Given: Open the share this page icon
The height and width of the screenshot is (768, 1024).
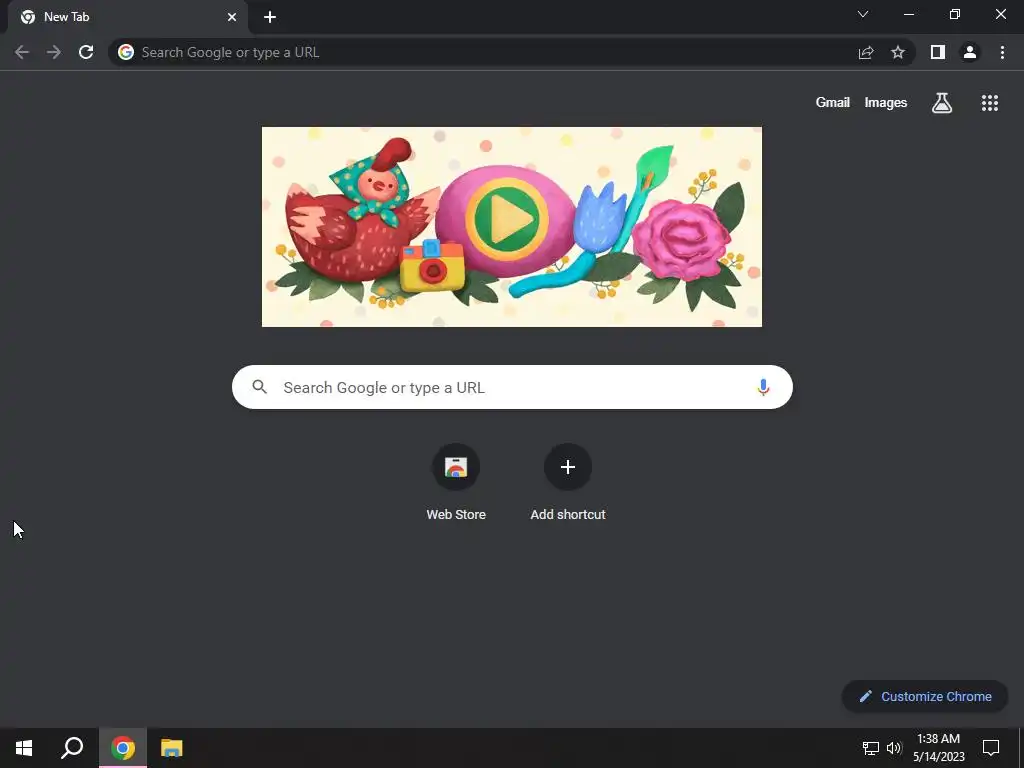Looking at the screenshot, I should click(x=866, y=52).
